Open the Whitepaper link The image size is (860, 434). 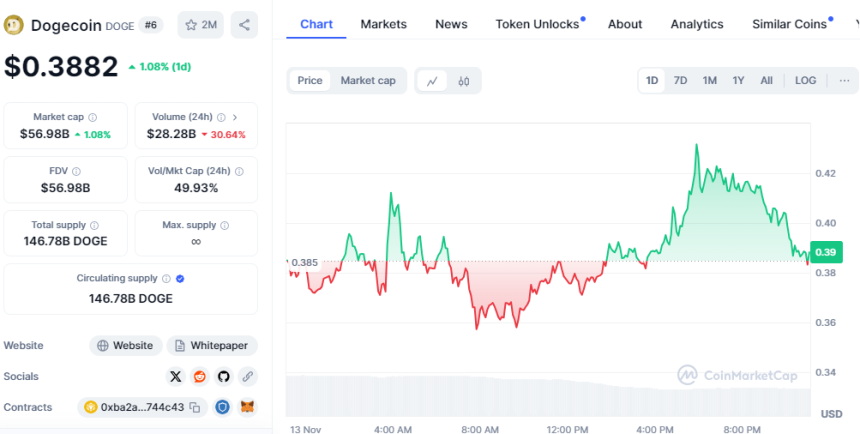(210, 345)
